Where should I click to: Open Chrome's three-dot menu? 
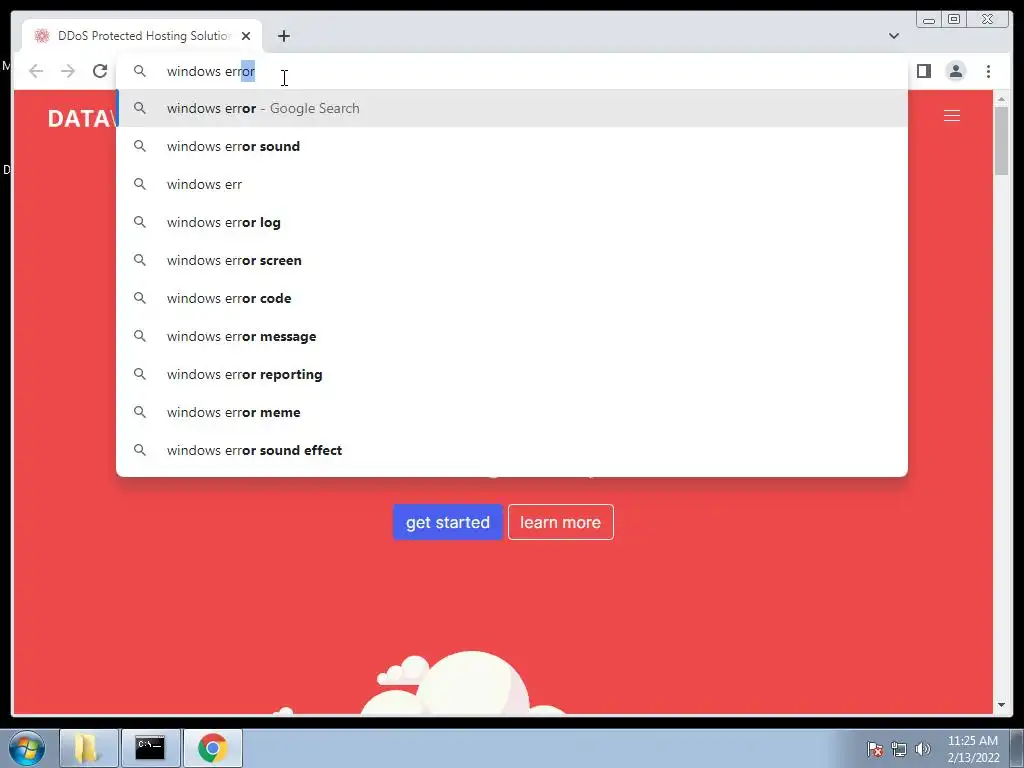(988, 71)
